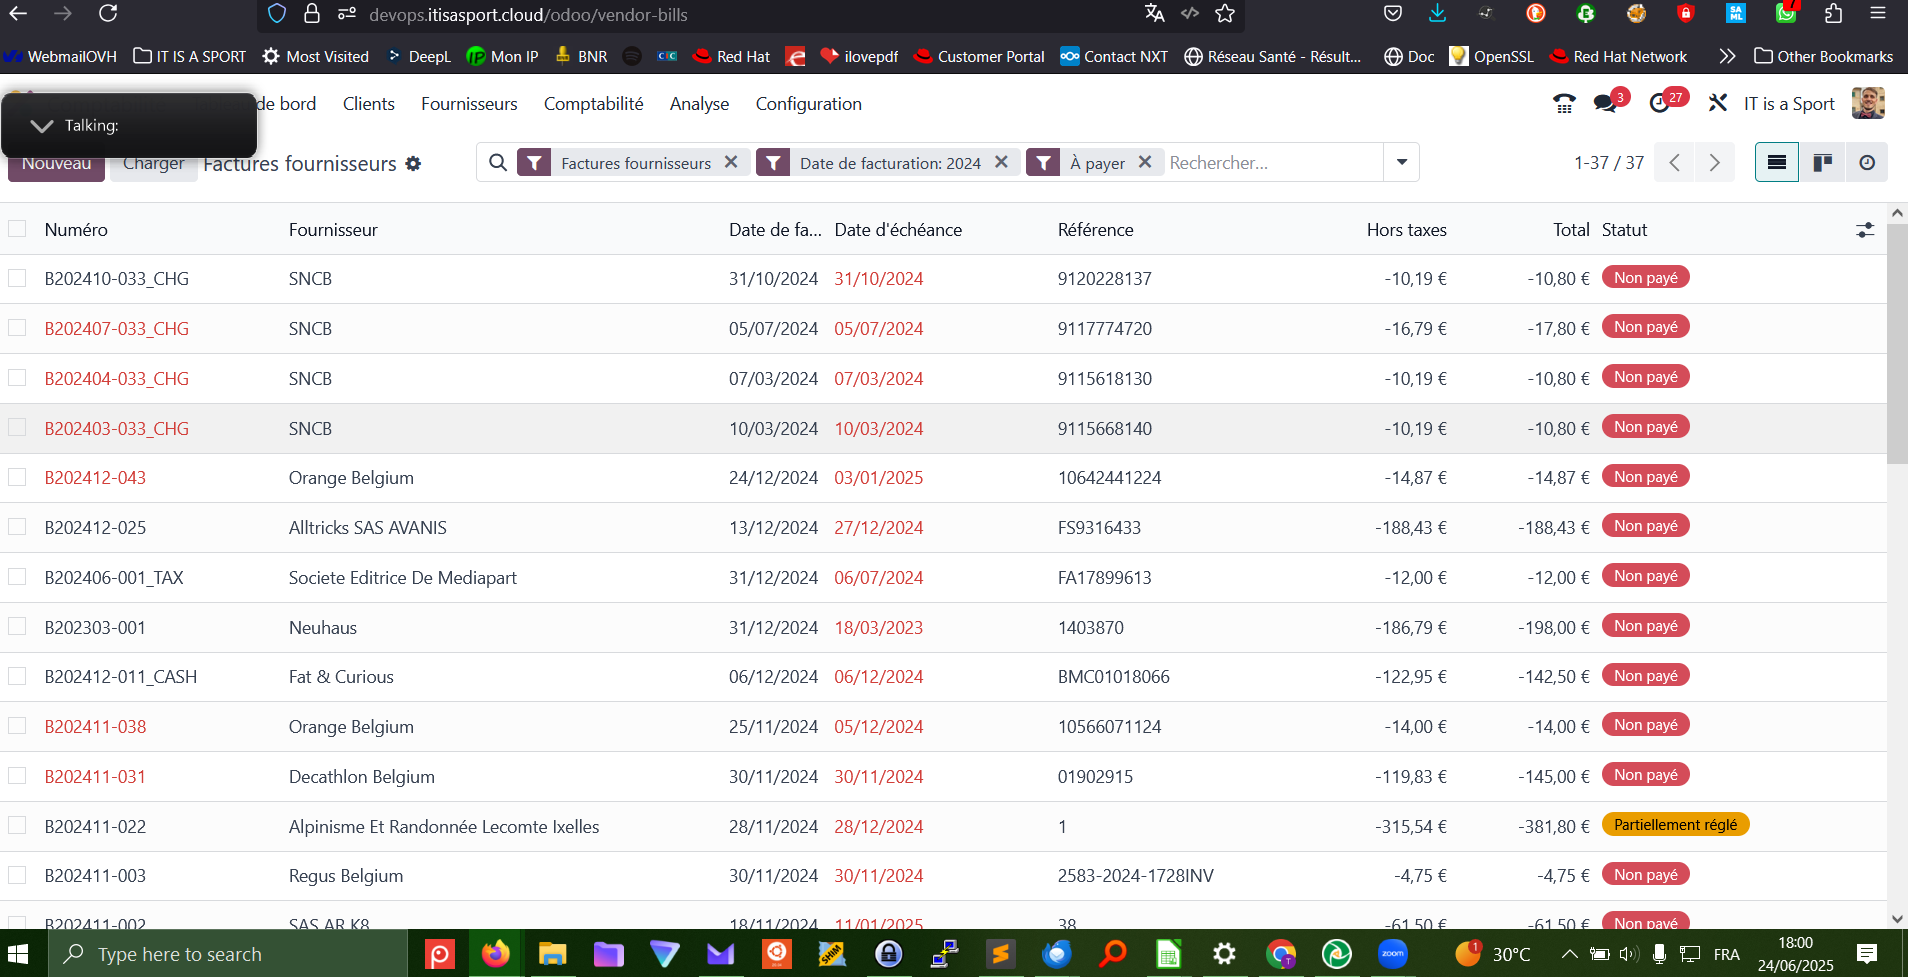Go to next page of records
1908x977 pixels.
click(1714, 163)
